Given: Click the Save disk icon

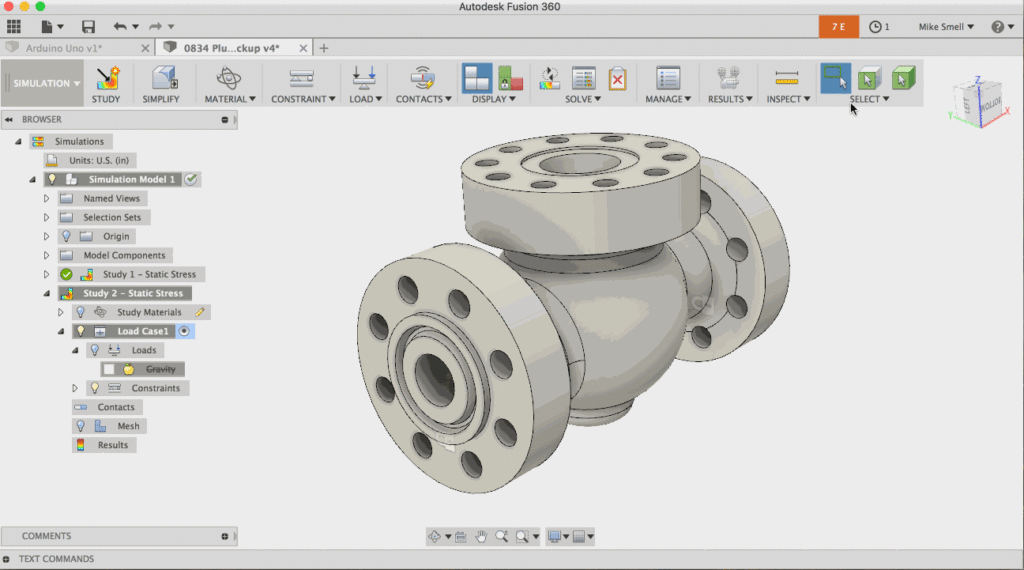Looking at the screenshot, I should pyautogui.click(x=88, y=27).
